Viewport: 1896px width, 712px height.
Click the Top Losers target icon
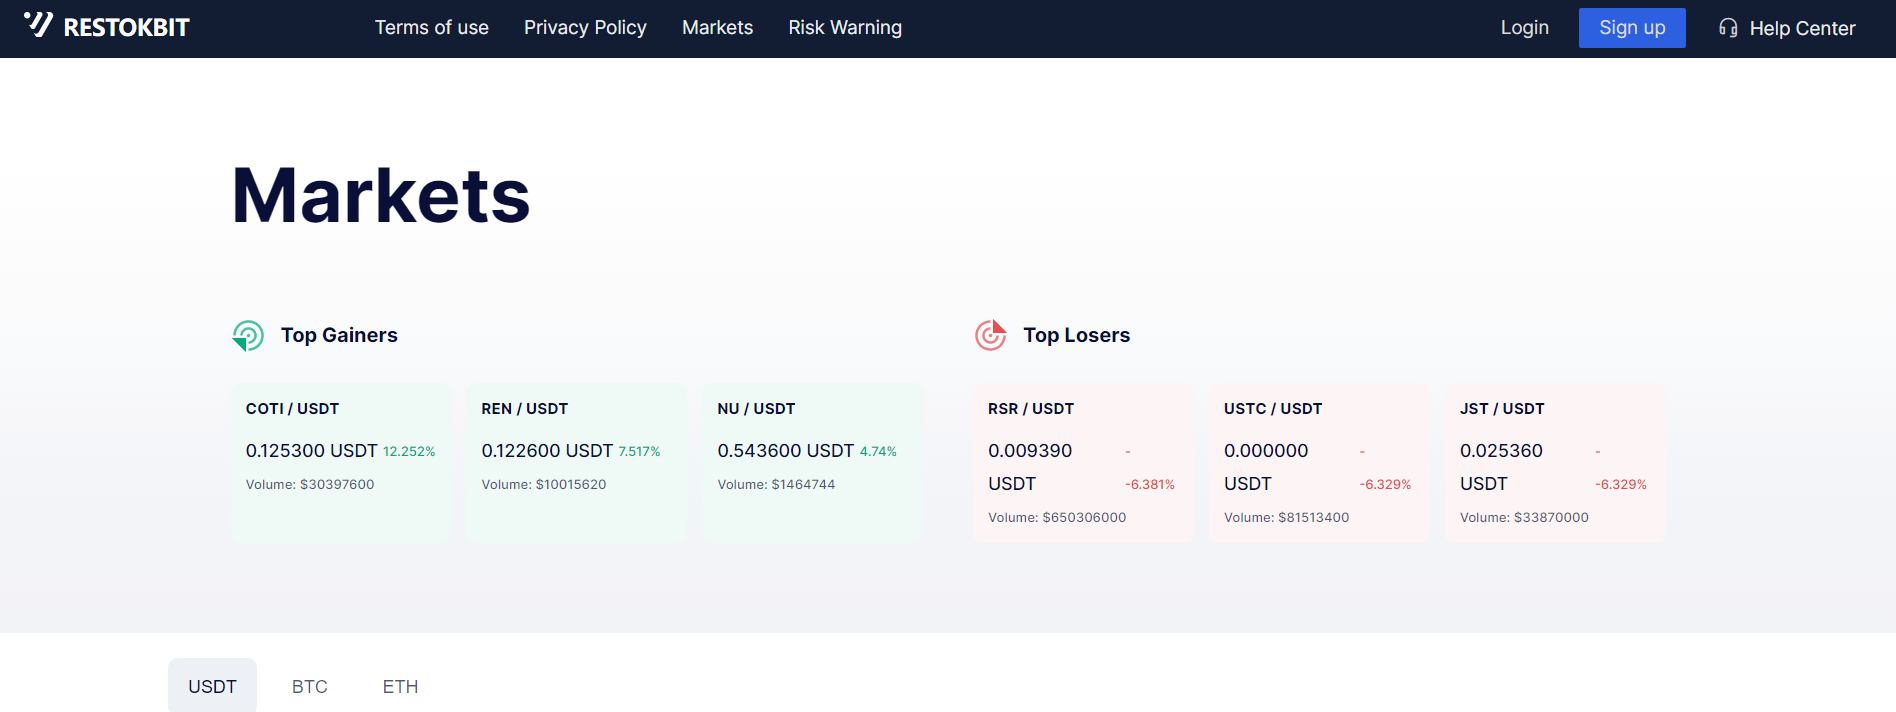coord(990,335)
